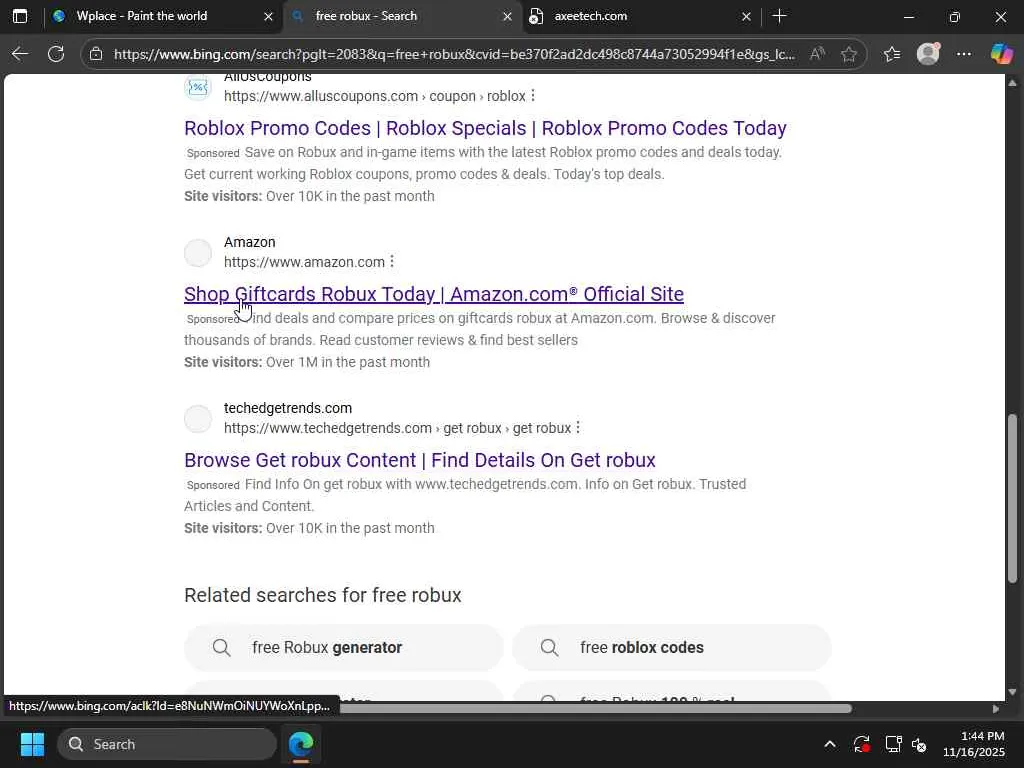The height and width of the screenshot is (768, 1024).
Task: Close the axeetech.com tab
Action: coord(746,17)
